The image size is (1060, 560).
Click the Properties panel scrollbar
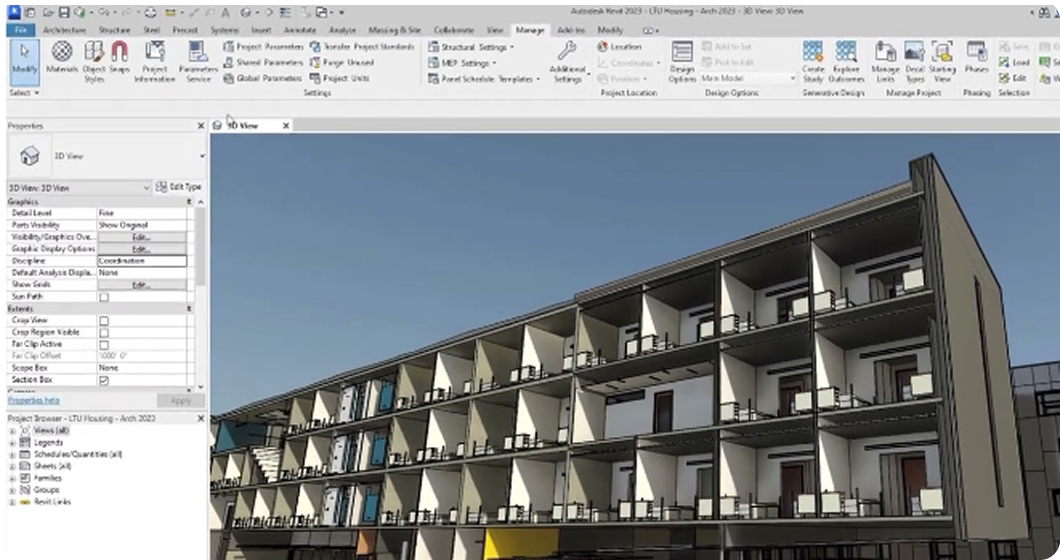200,247
